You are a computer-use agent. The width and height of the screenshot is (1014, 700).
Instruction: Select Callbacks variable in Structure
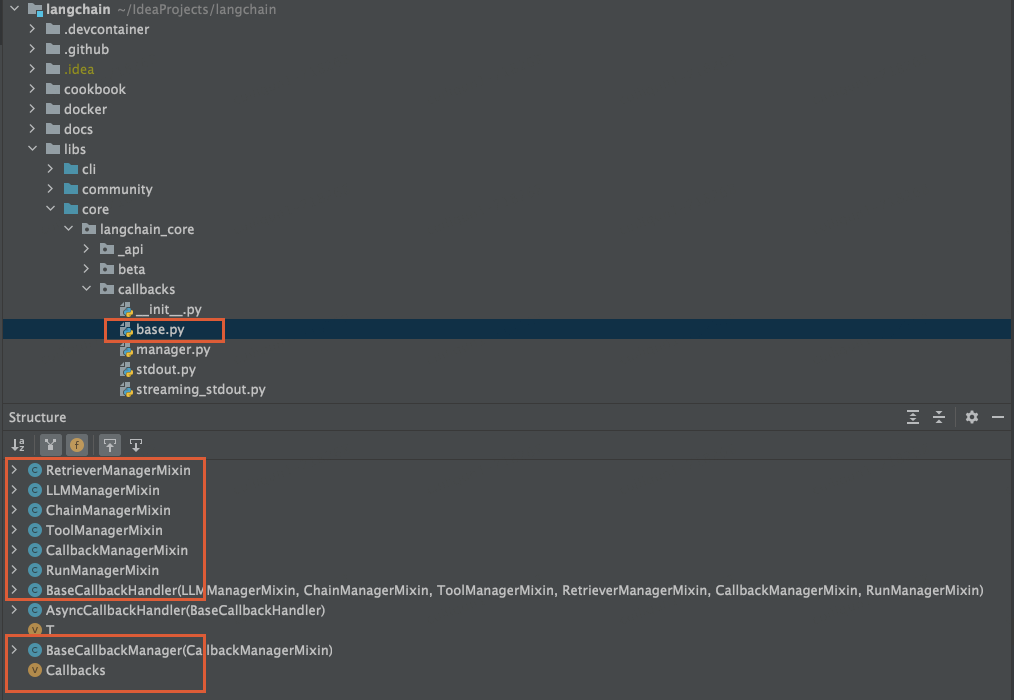[x=76, y=670]
